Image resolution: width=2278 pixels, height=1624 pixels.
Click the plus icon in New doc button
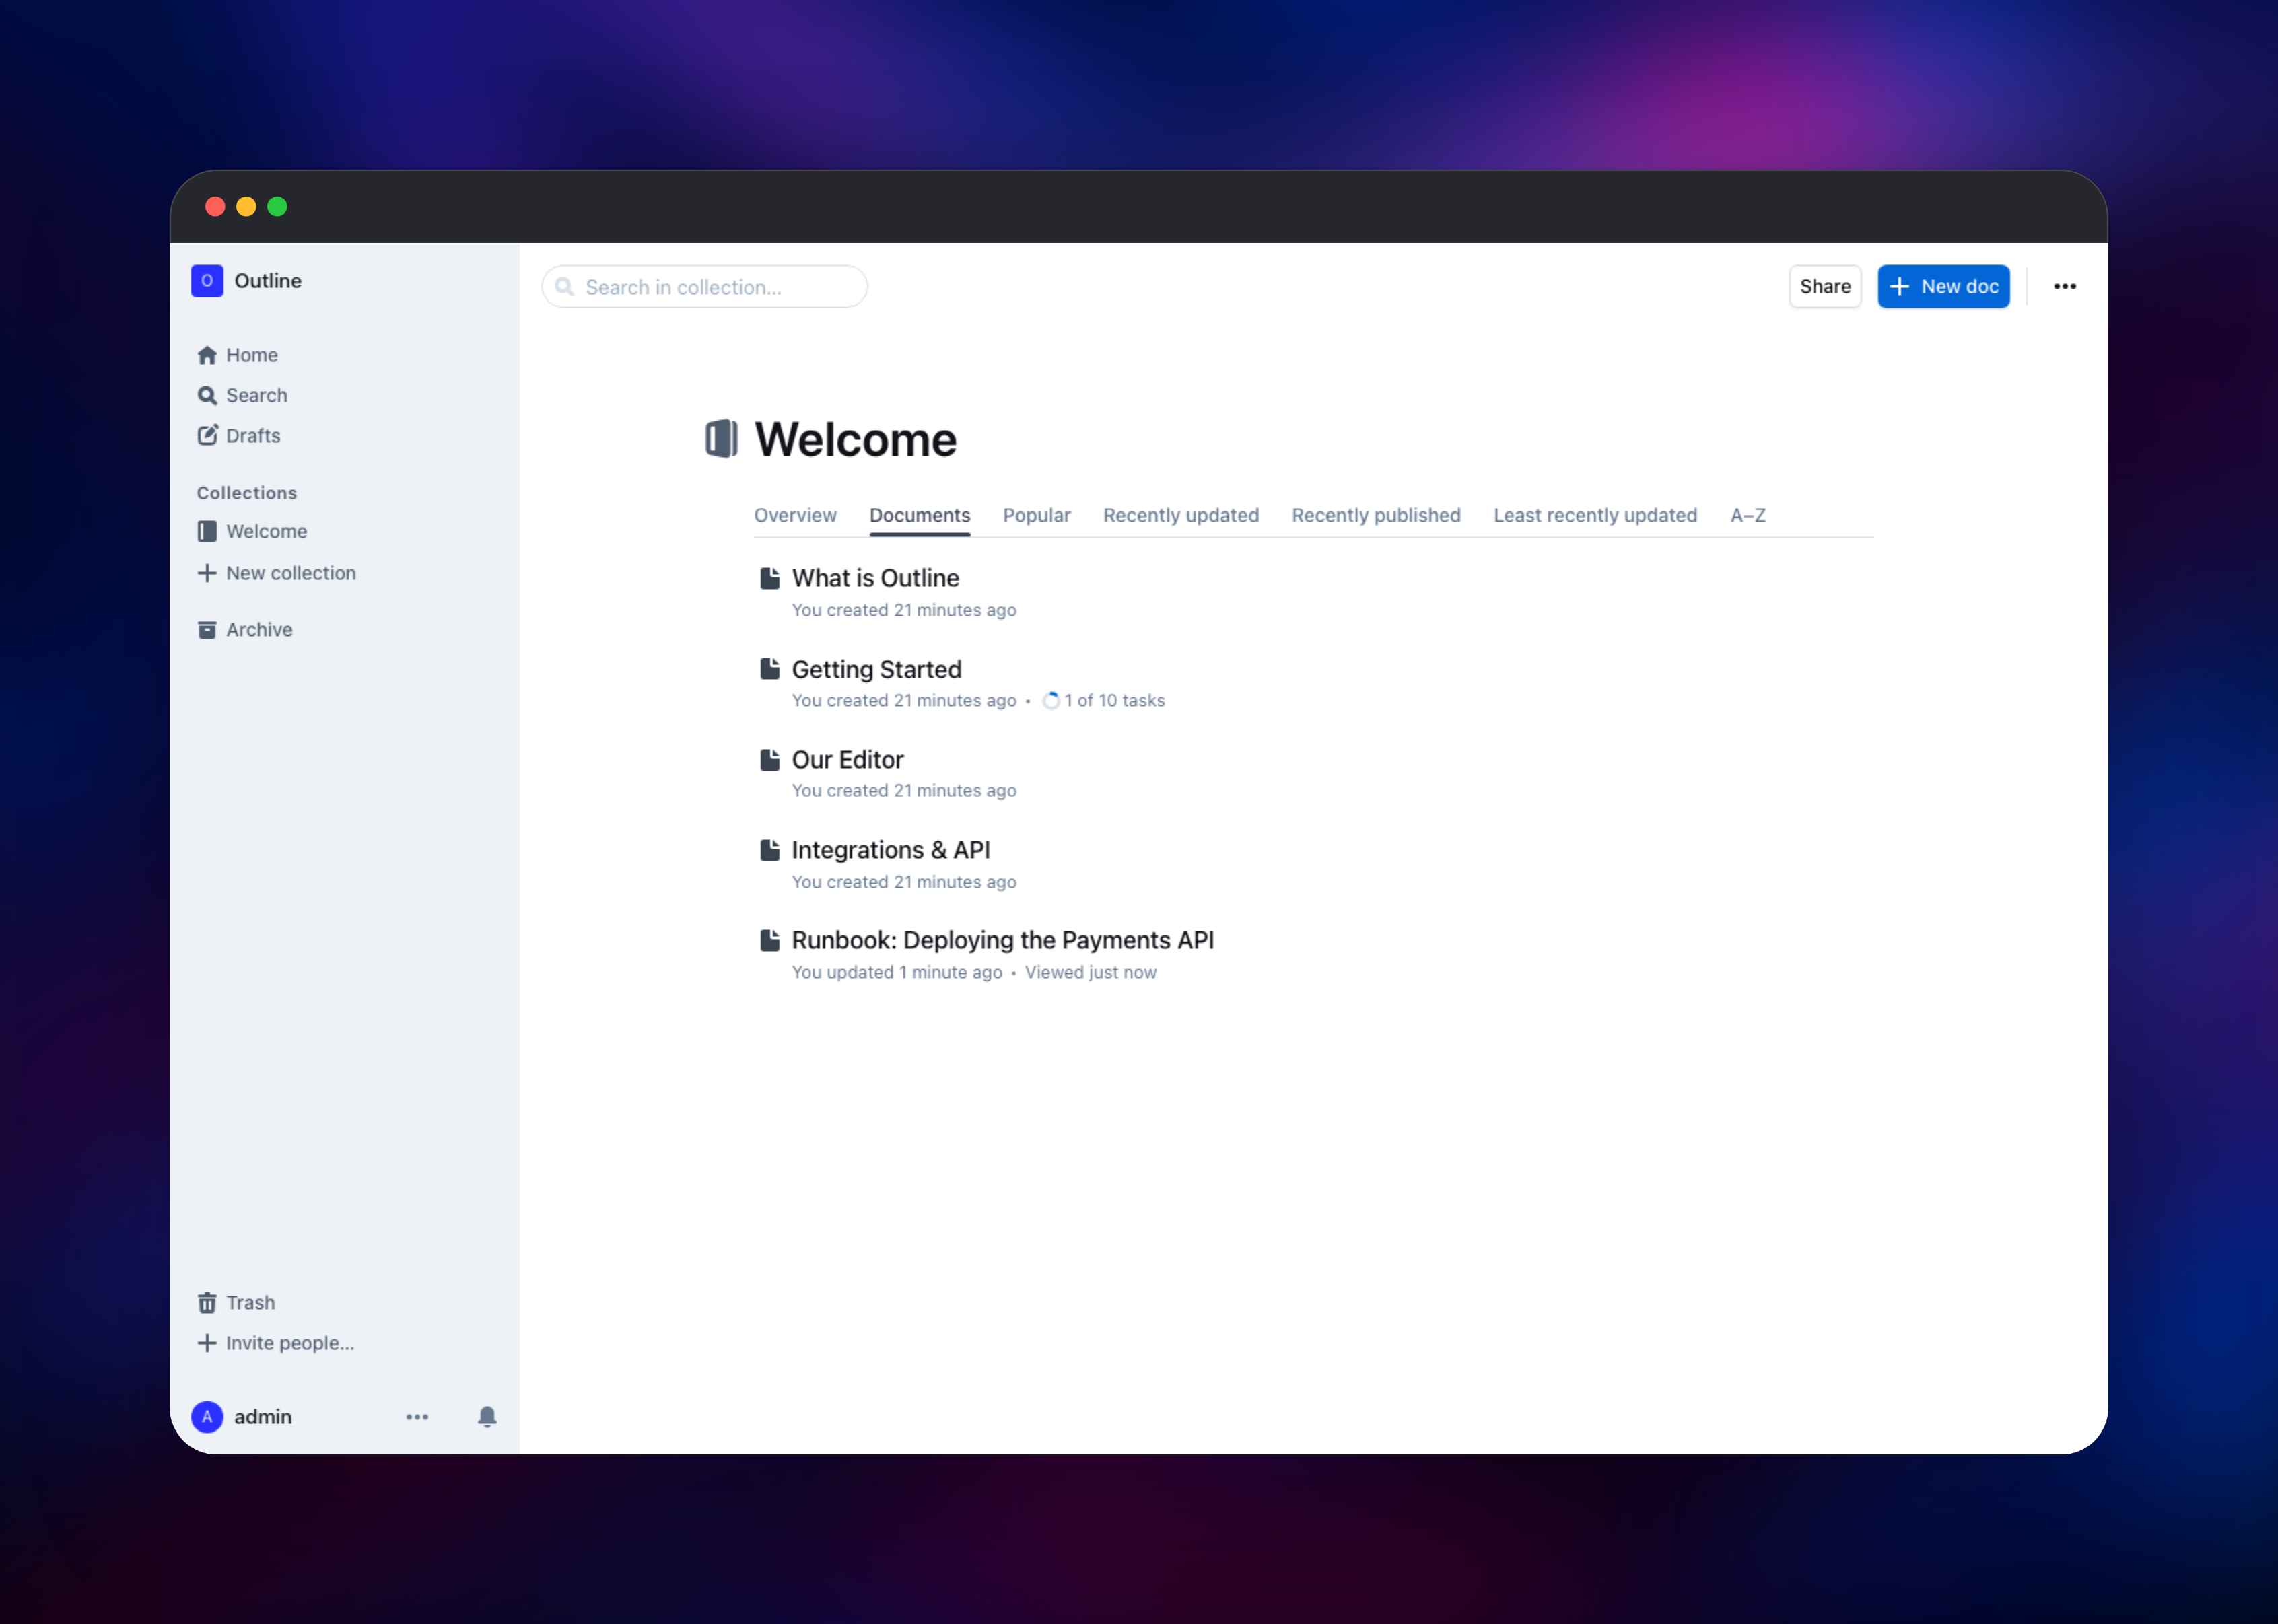(1900, 286)
